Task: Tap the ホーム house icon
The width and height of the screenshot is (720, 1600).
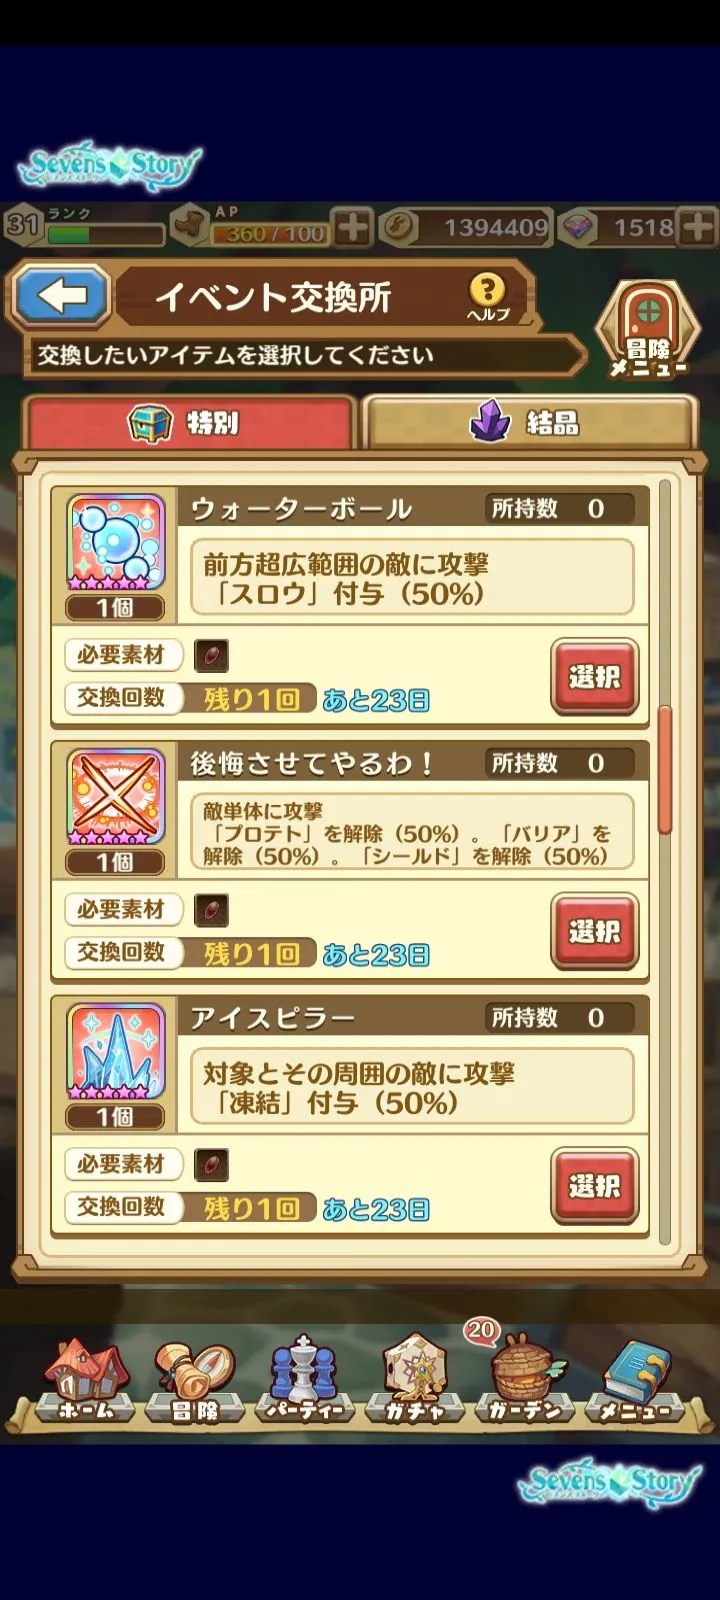Action: point(86,1381)
